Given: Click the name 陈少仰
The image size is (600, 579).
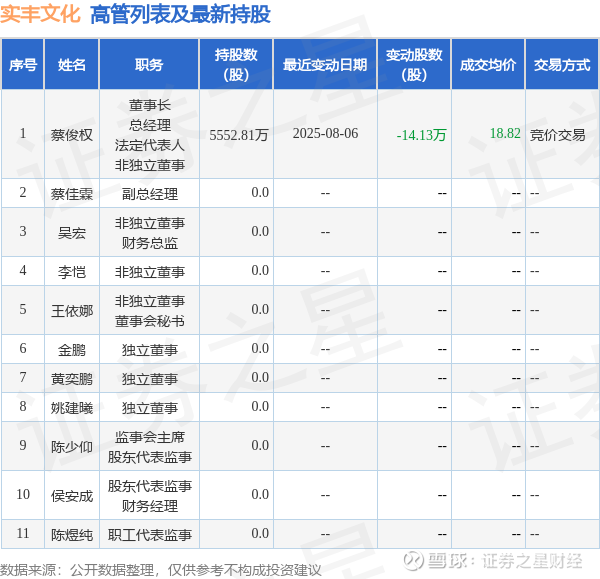Looking at the screenshot, I should [x=72, y=447].
